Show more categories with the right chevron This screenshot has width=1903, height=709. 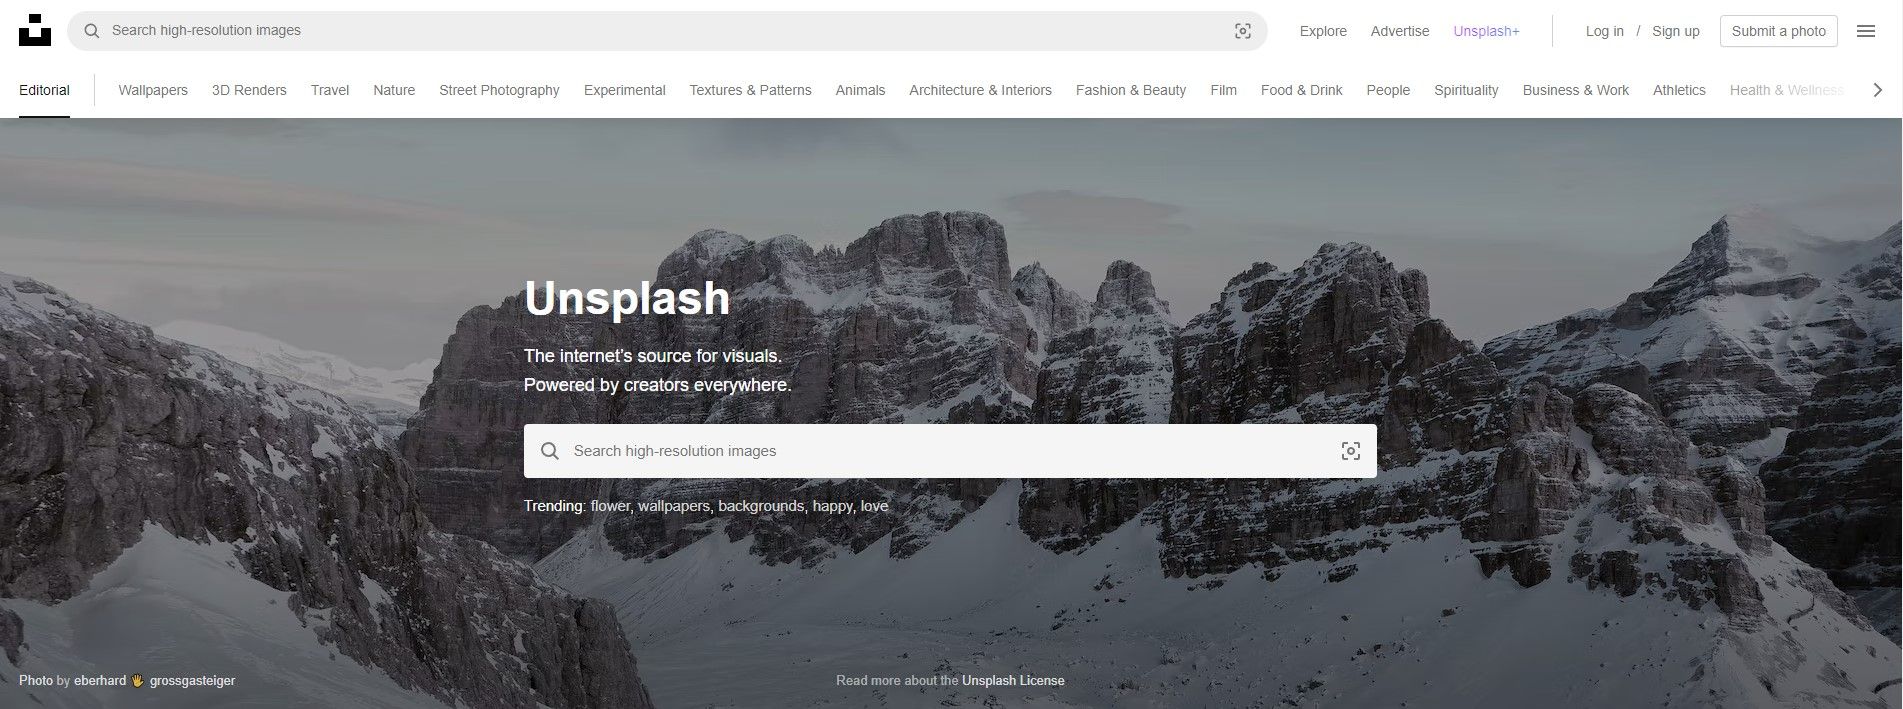tap(1877, 90)
